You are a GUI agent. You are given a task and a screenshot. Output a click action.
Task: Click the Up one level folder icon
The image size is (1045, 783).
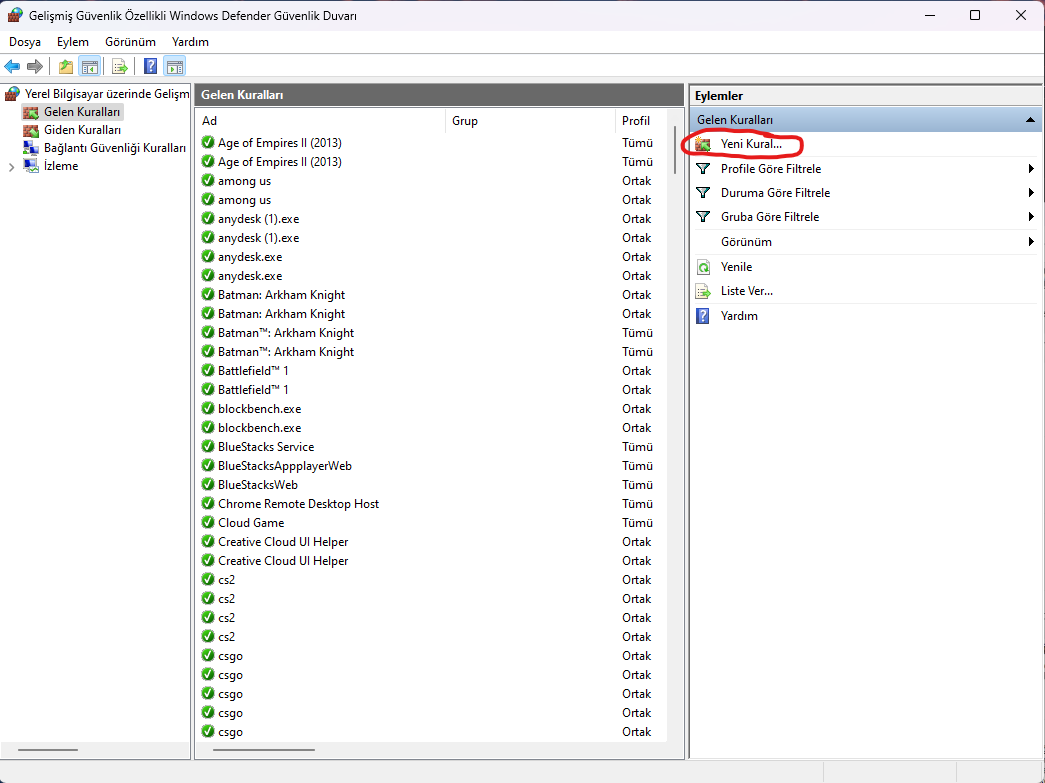tap(65, 66)
